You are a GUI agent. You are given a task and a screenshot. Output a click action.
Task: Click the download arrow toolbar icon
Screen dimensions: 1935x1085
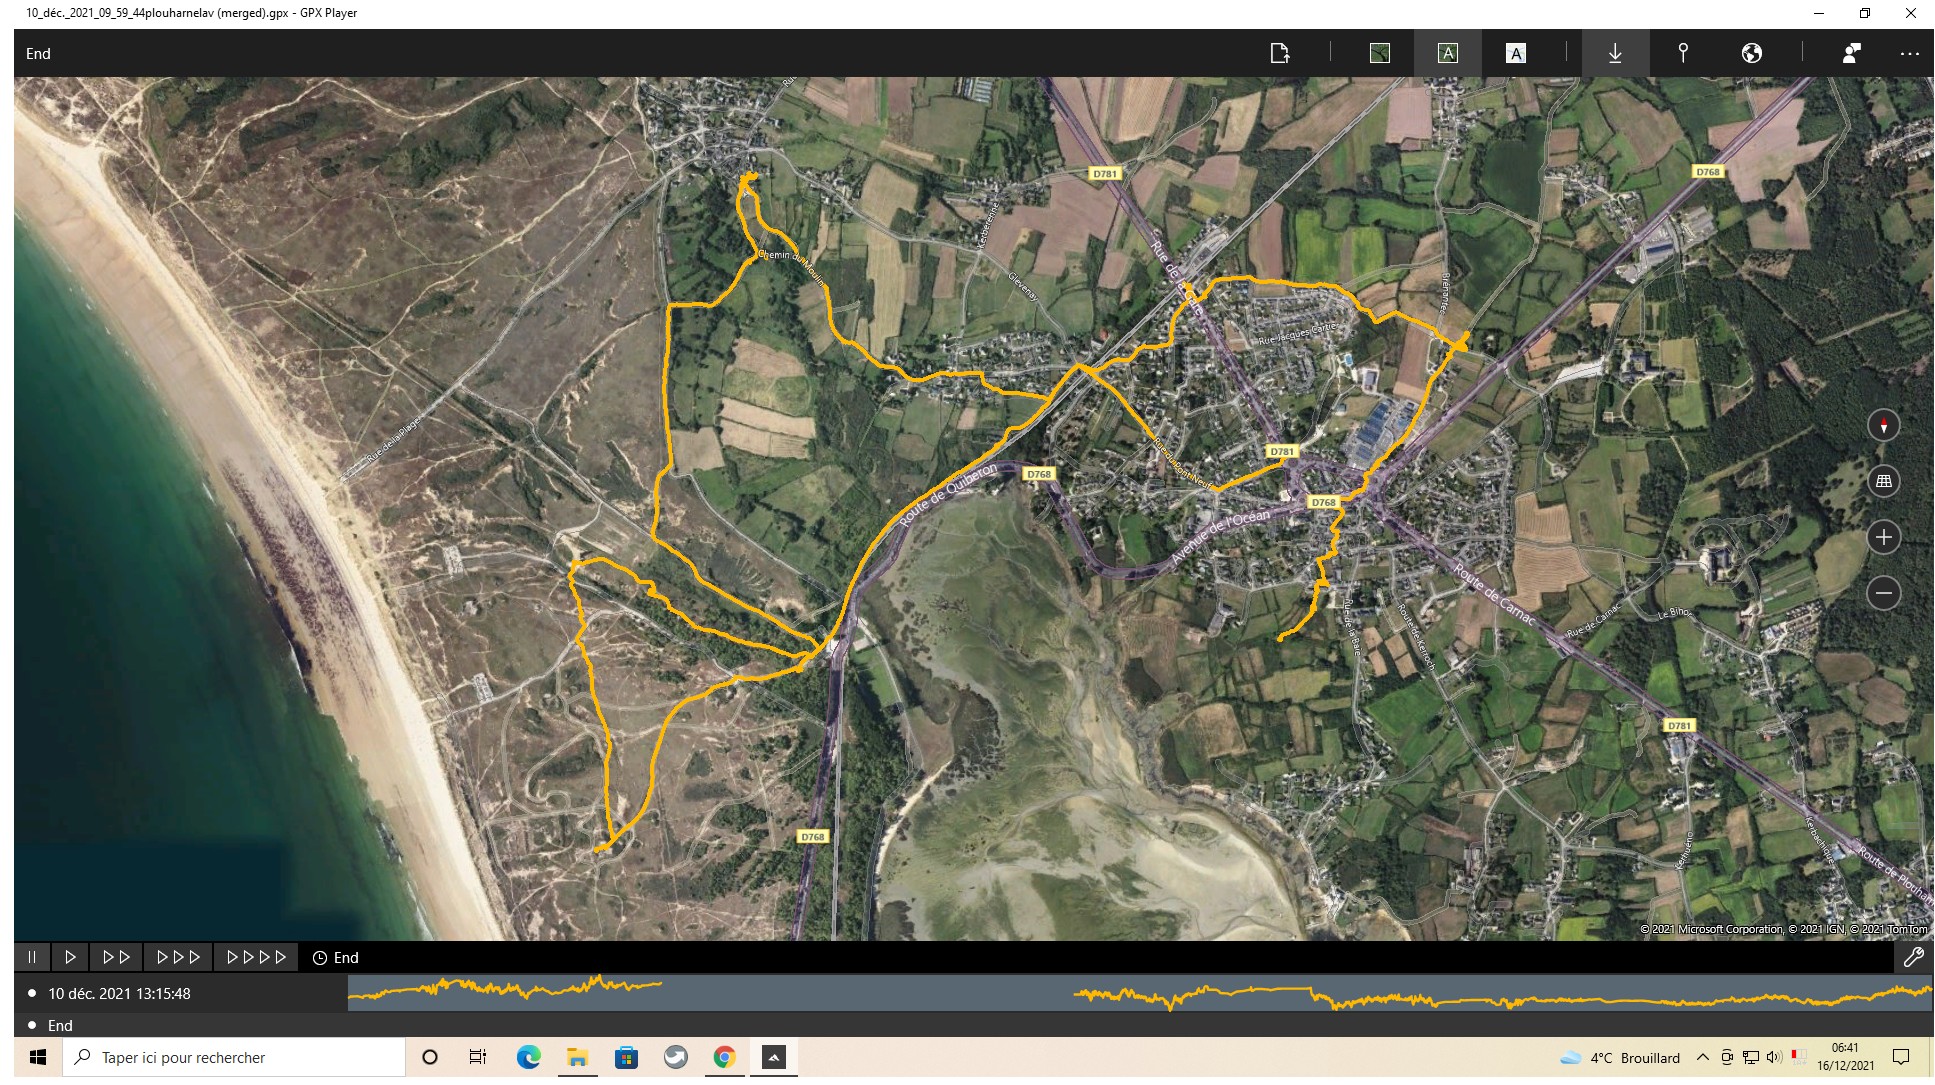pyautogui.click(x=1615, y=54)
